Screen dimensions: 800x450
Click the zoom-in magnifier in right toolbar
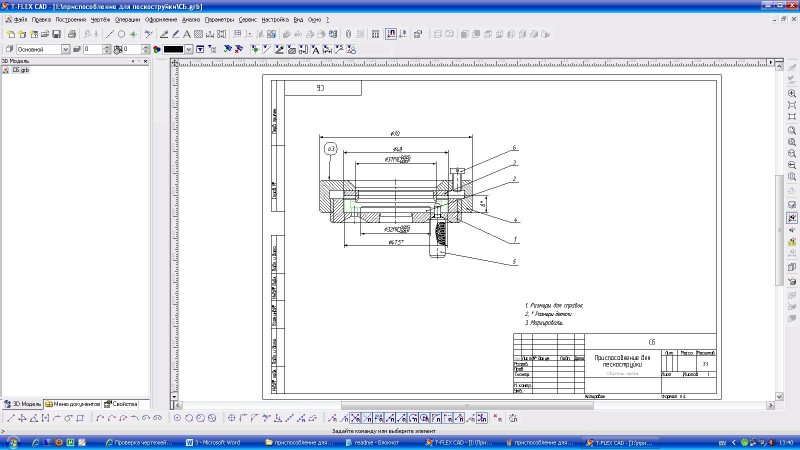tap(792, 94)
